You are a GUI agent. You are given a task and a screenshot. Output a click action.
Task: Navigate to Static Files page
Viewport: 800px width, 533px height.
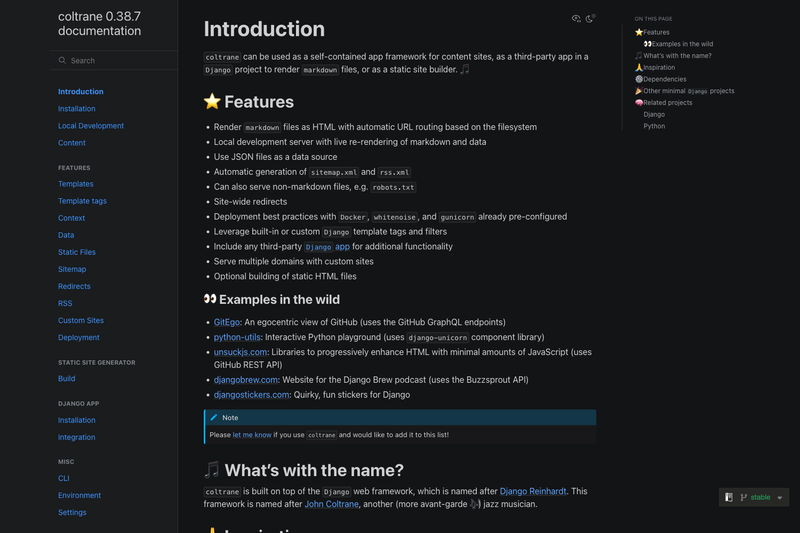click(x=77, y=252)
